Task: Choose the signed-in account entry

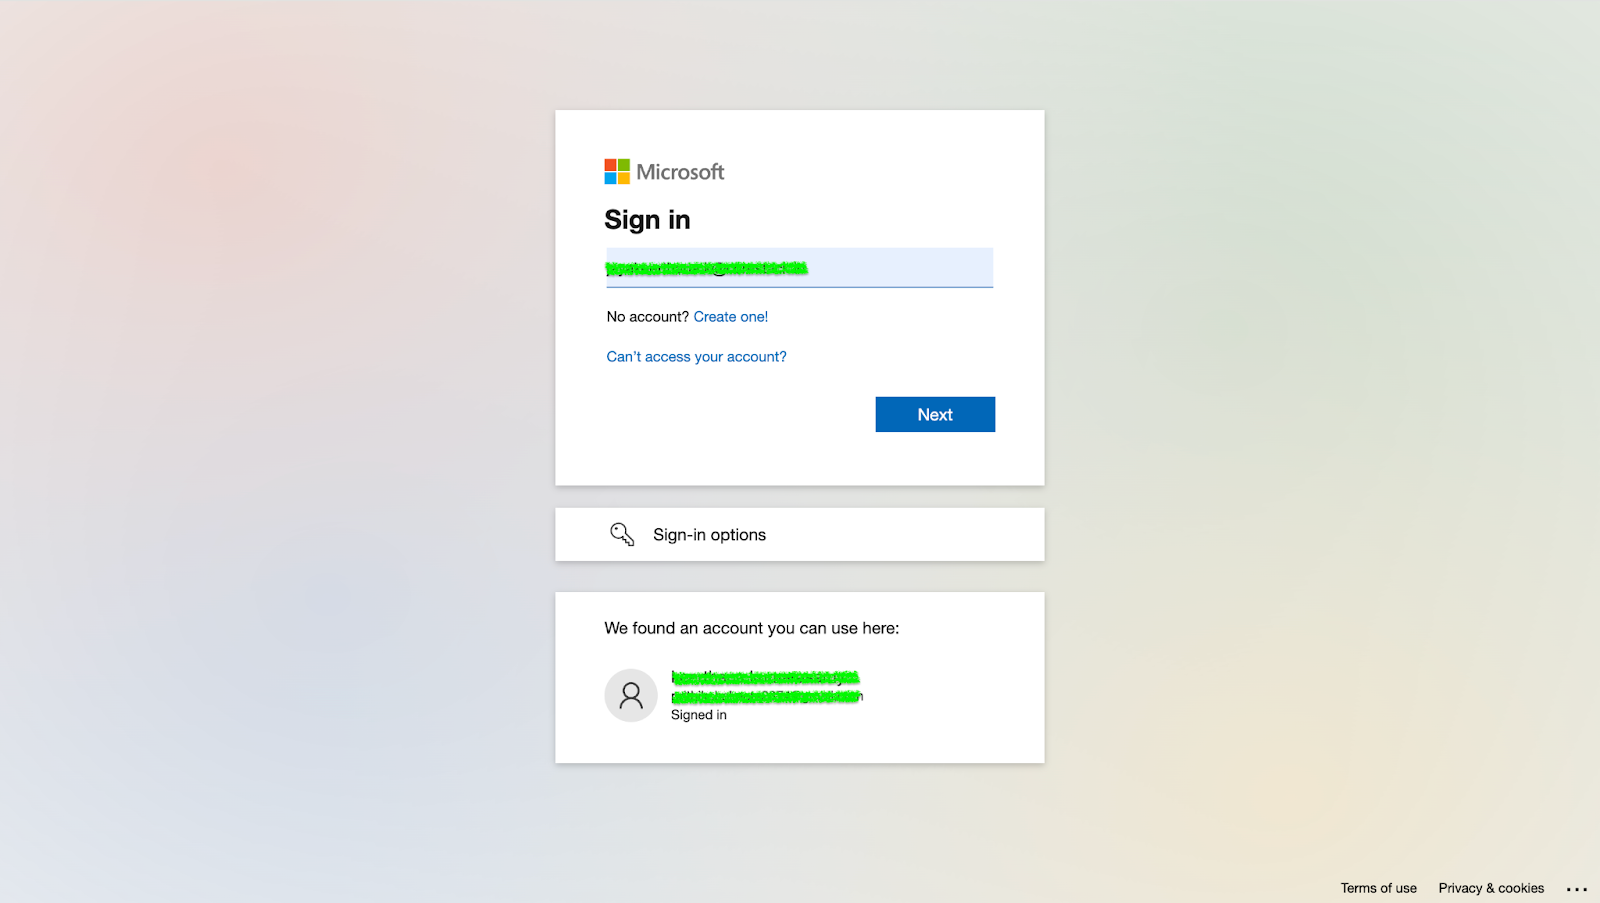Action: coord(800,695)
